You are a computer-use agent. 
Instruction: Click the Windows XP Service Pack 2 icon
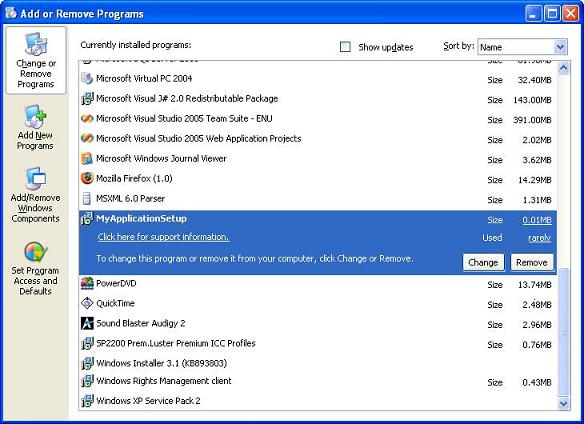(x=87, y=401)
